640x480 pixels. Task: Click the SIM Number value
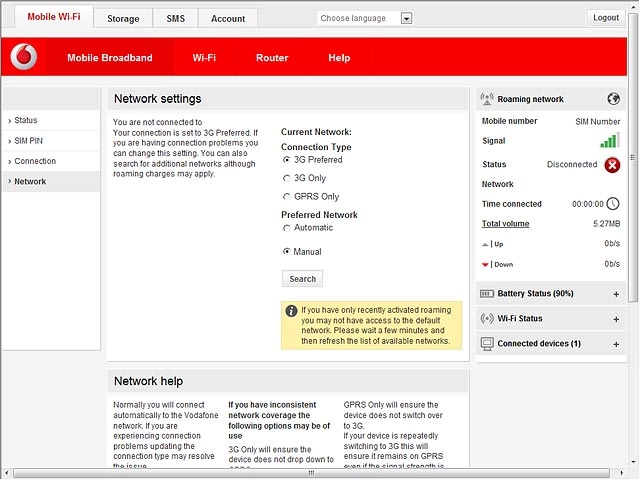598,122
